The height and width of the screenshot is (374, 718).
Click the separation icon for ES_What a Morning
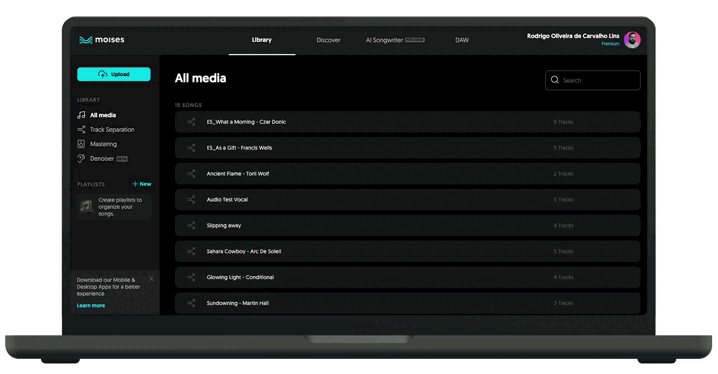pyautogui.click(x=191, y=122)
